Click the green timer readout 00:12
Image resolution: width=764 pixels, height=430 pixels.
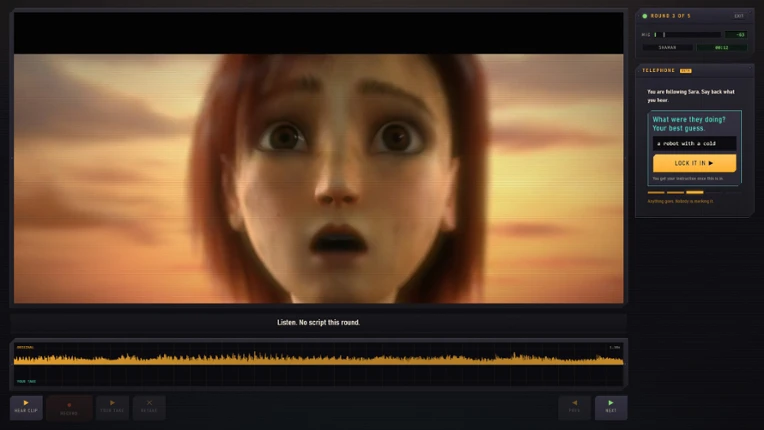click(x=722, y=48)
